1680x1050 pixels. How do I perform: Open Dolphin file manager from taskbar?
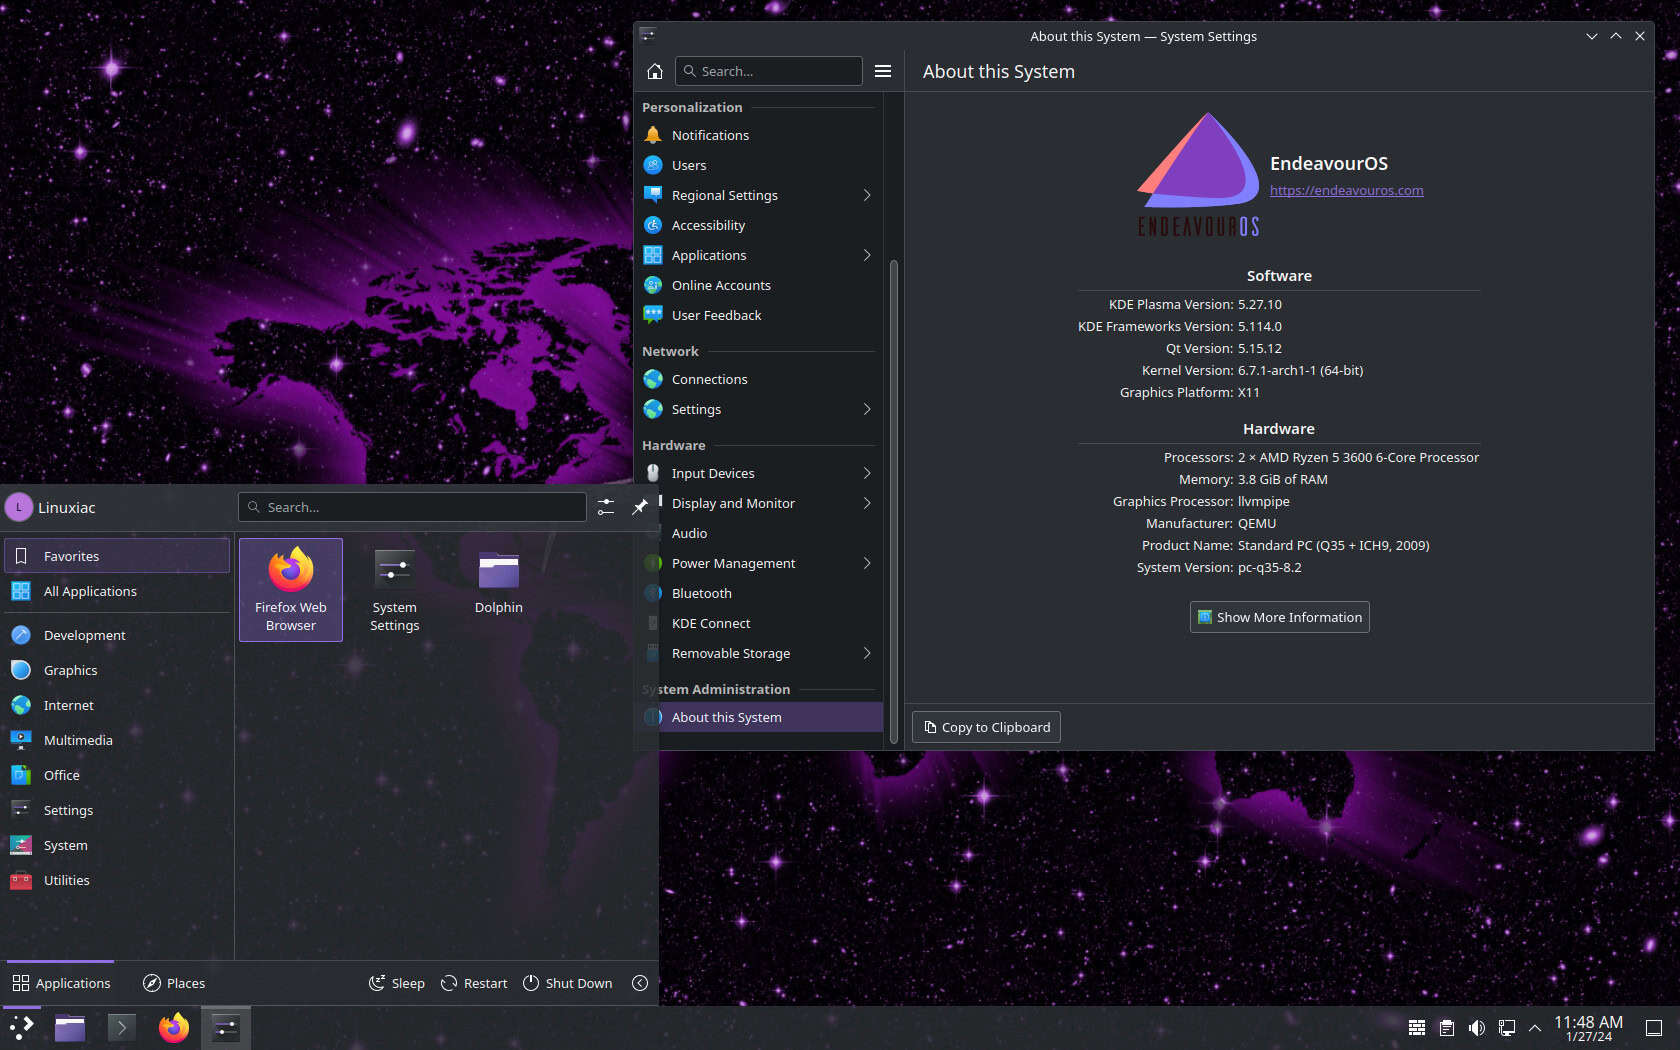70,1028
